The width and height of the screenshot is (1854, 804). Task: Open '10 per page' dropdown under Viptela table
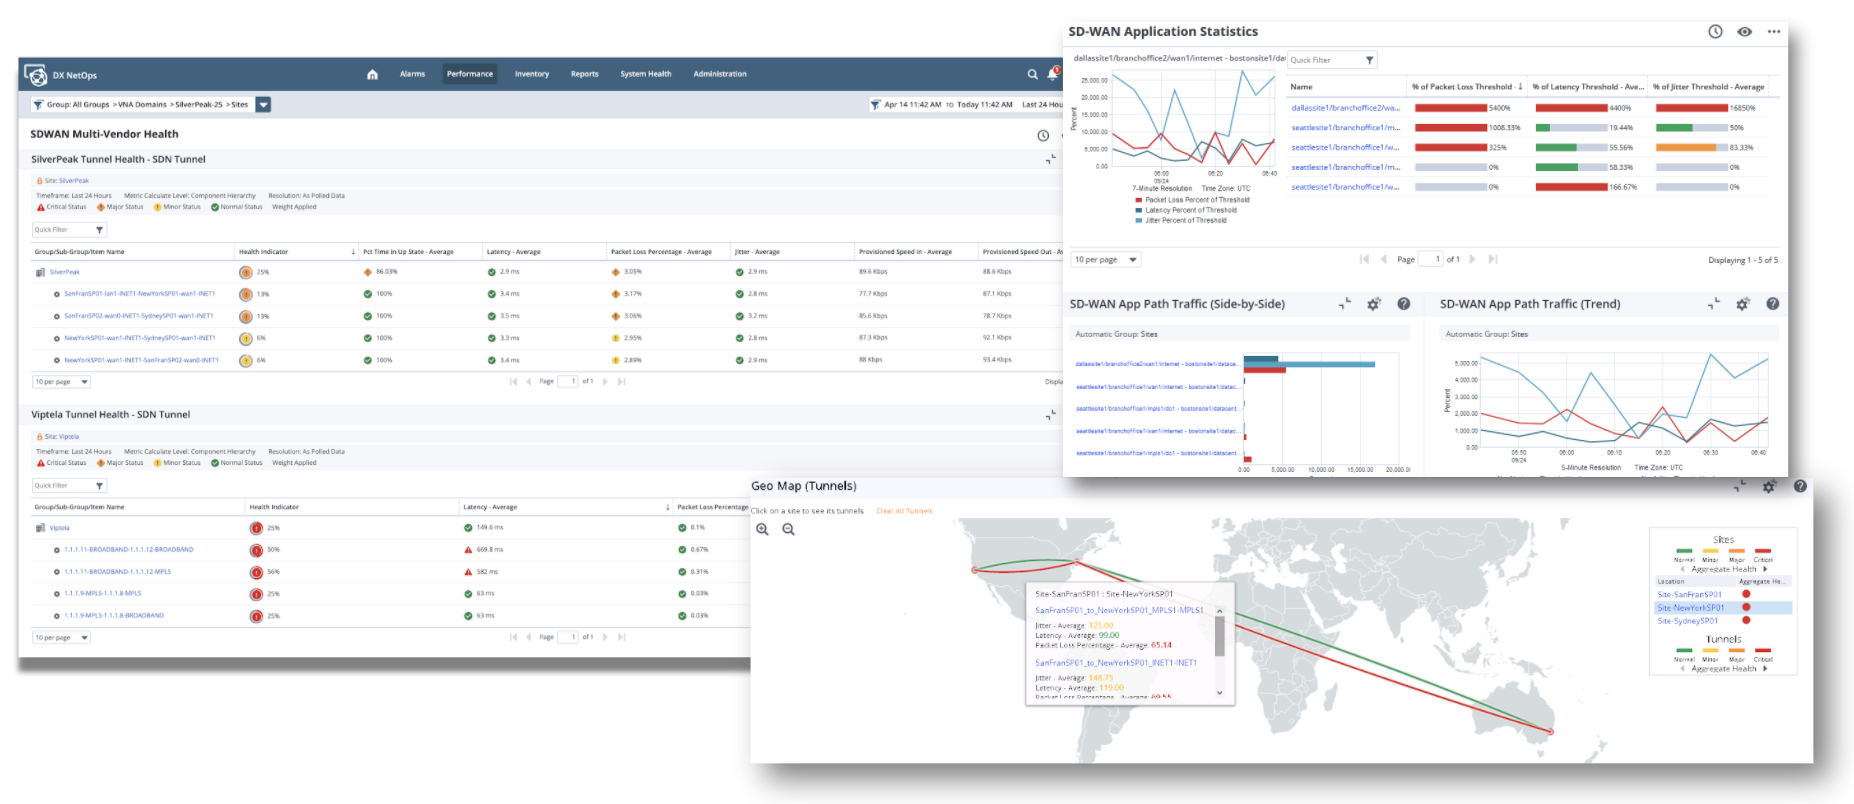tap(62, 637)
